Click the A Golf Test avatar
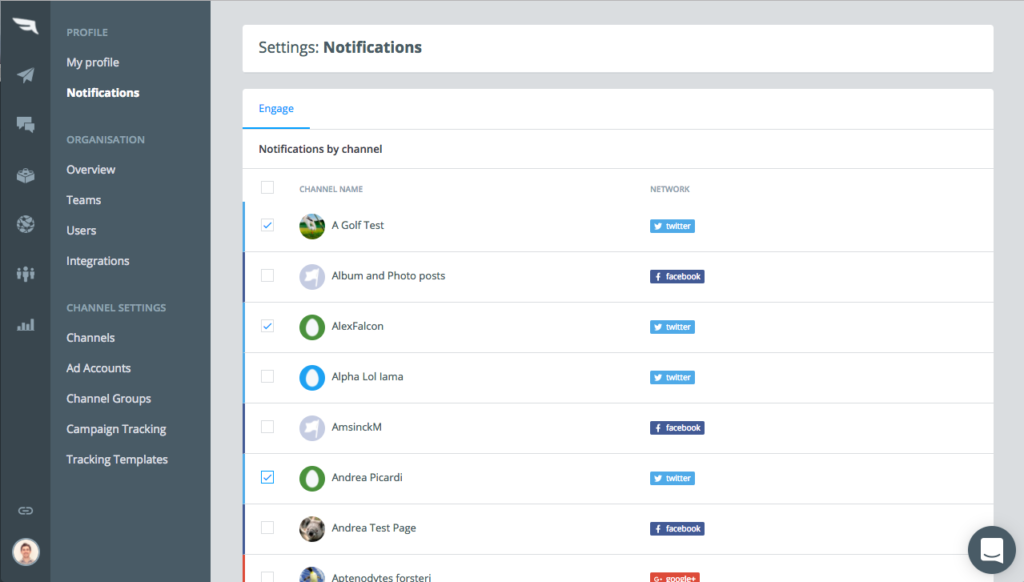Image resolution: width=1024 pixels, height=582 pixels. (x=312, y=226)
